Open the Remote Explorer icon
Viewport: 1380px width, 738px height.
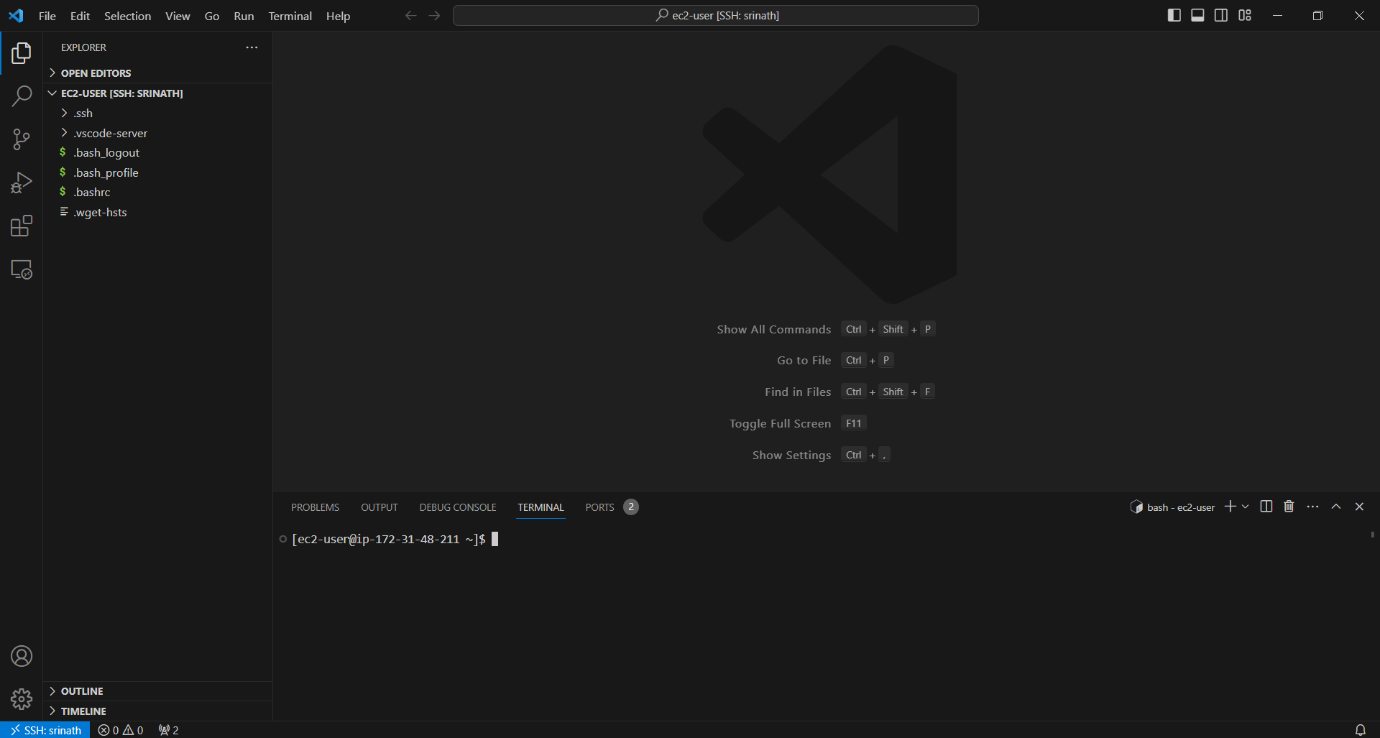pyautogui.click(x=21, y=270)
